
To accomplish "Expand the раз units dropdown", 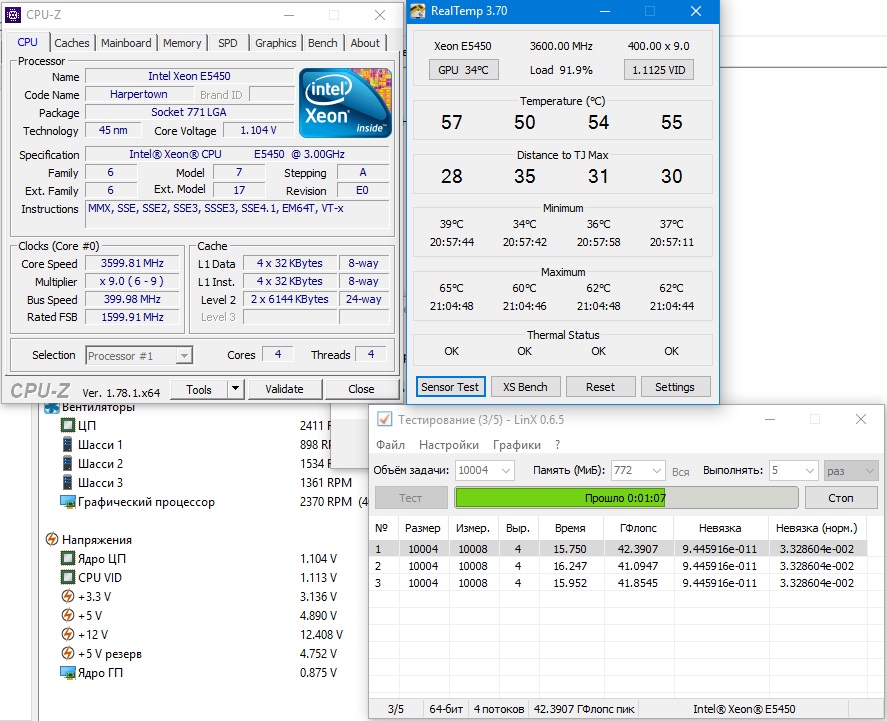I will point(869,470).
